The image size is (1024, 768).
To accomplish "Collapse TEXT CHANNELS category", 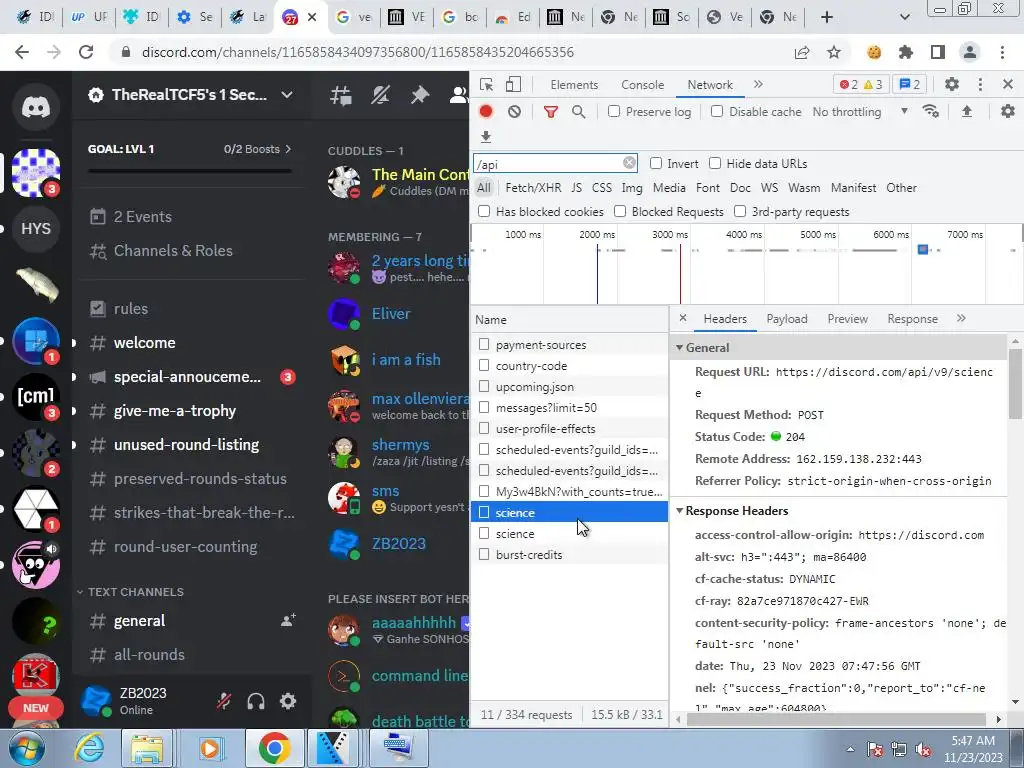I will pyautogui.click(x=80, y=592).
